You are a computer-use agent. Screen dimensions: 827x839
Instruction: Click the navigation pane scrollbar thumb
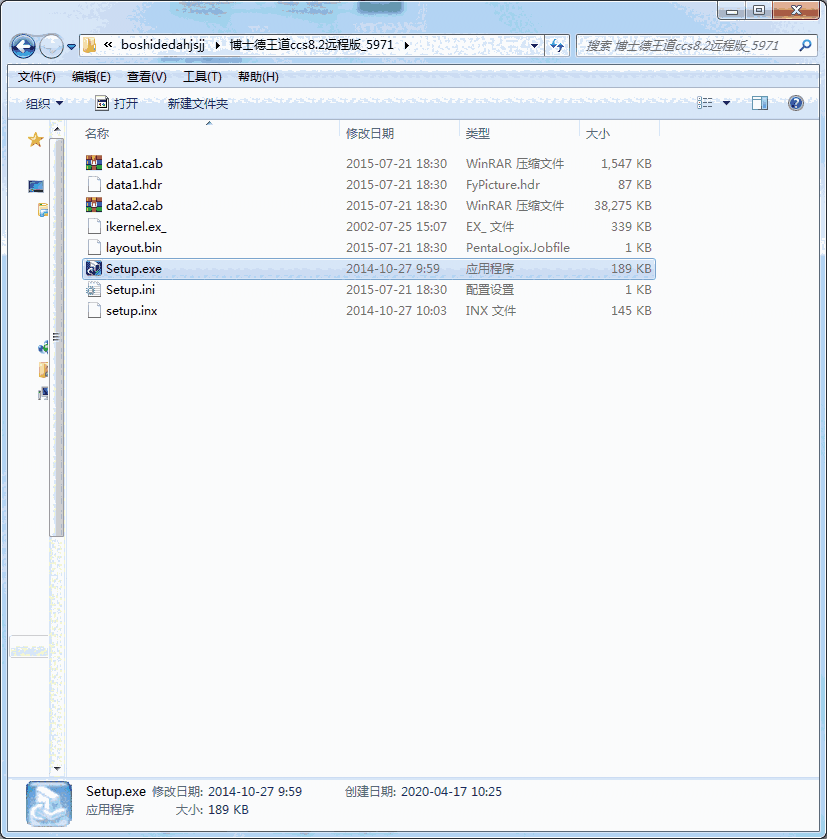click(x=57, y=337)
